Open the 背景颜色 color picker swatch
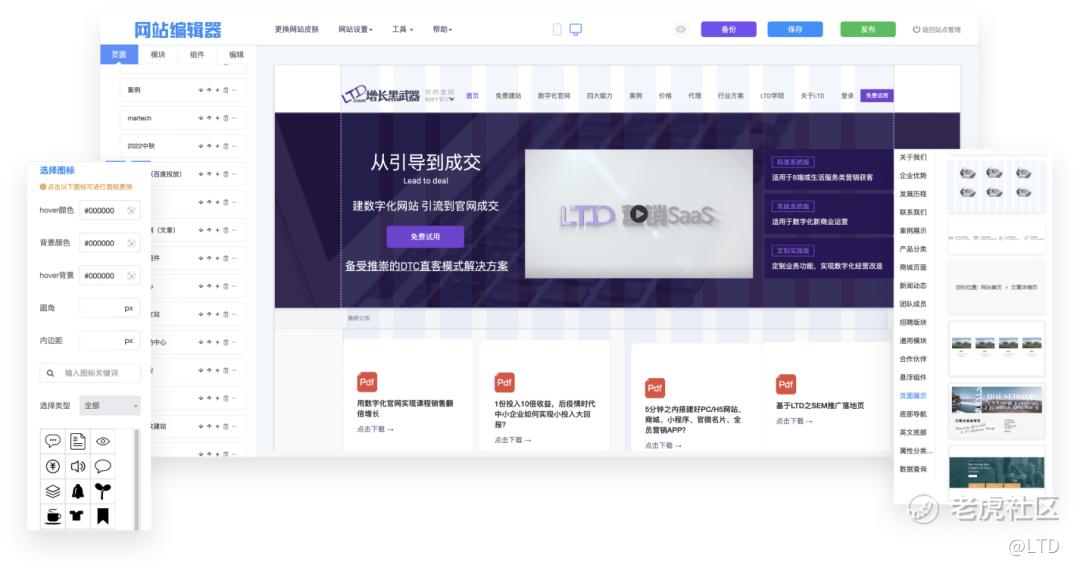The height and width of the screenshot is (571, 1080). point(131,243)
